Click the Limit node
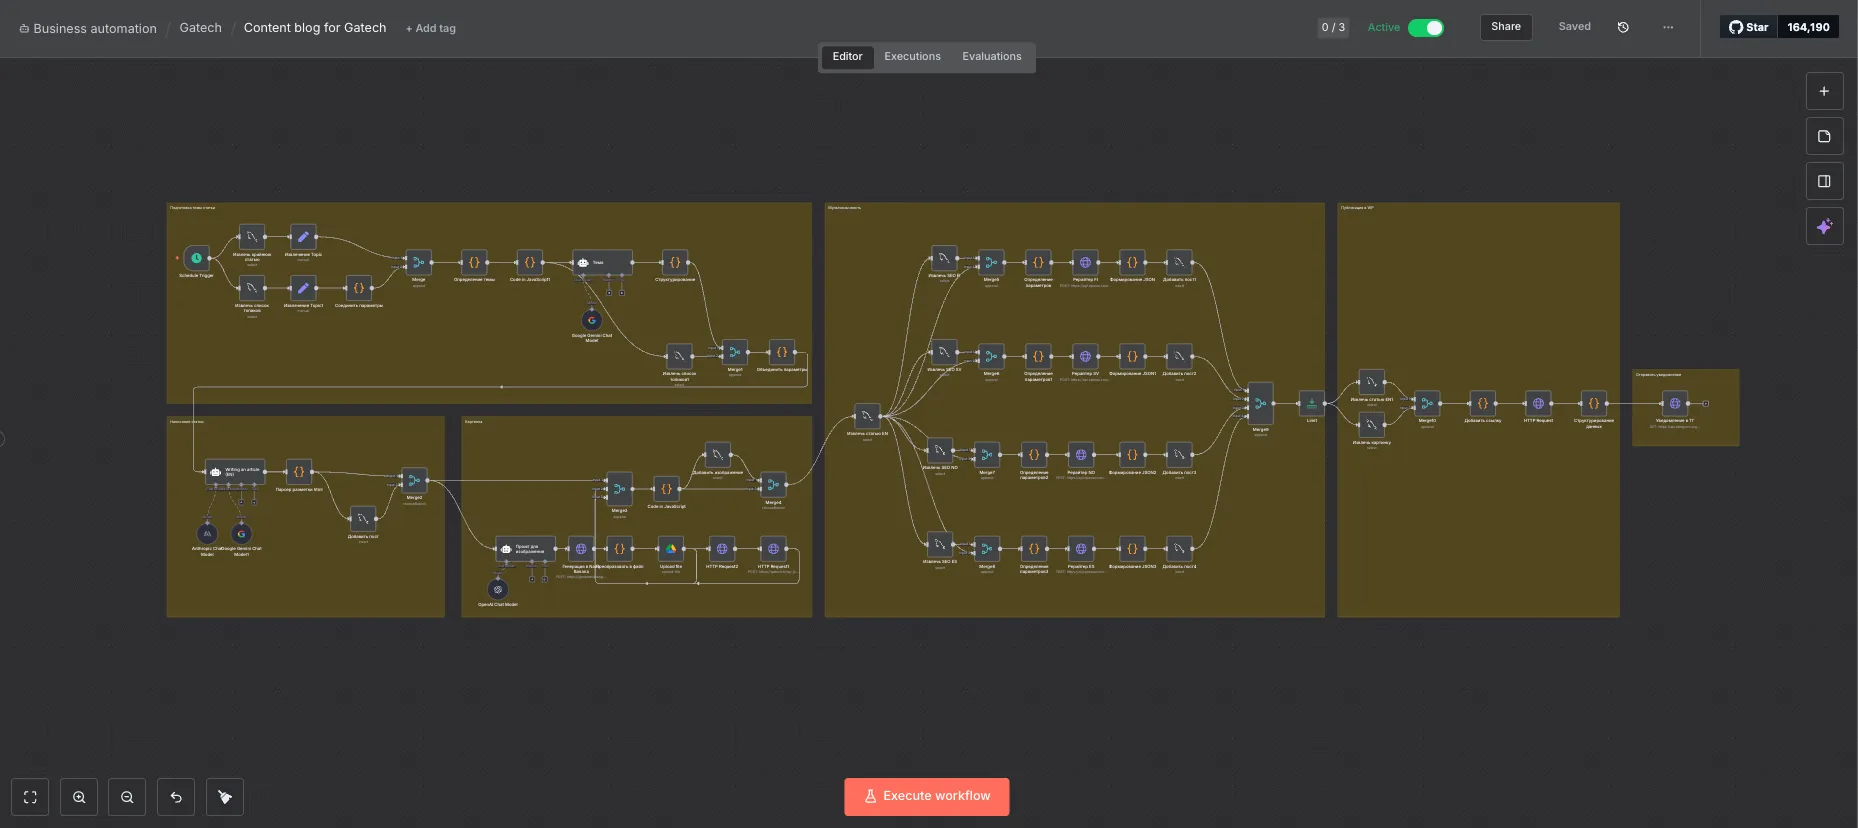 click(x=1311, y=404)
